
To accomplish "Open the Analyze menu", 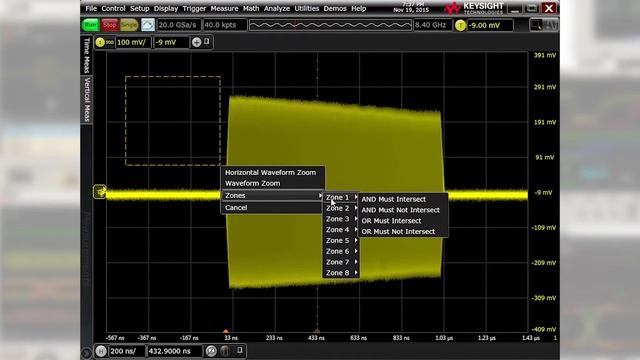I will point(277,9).
